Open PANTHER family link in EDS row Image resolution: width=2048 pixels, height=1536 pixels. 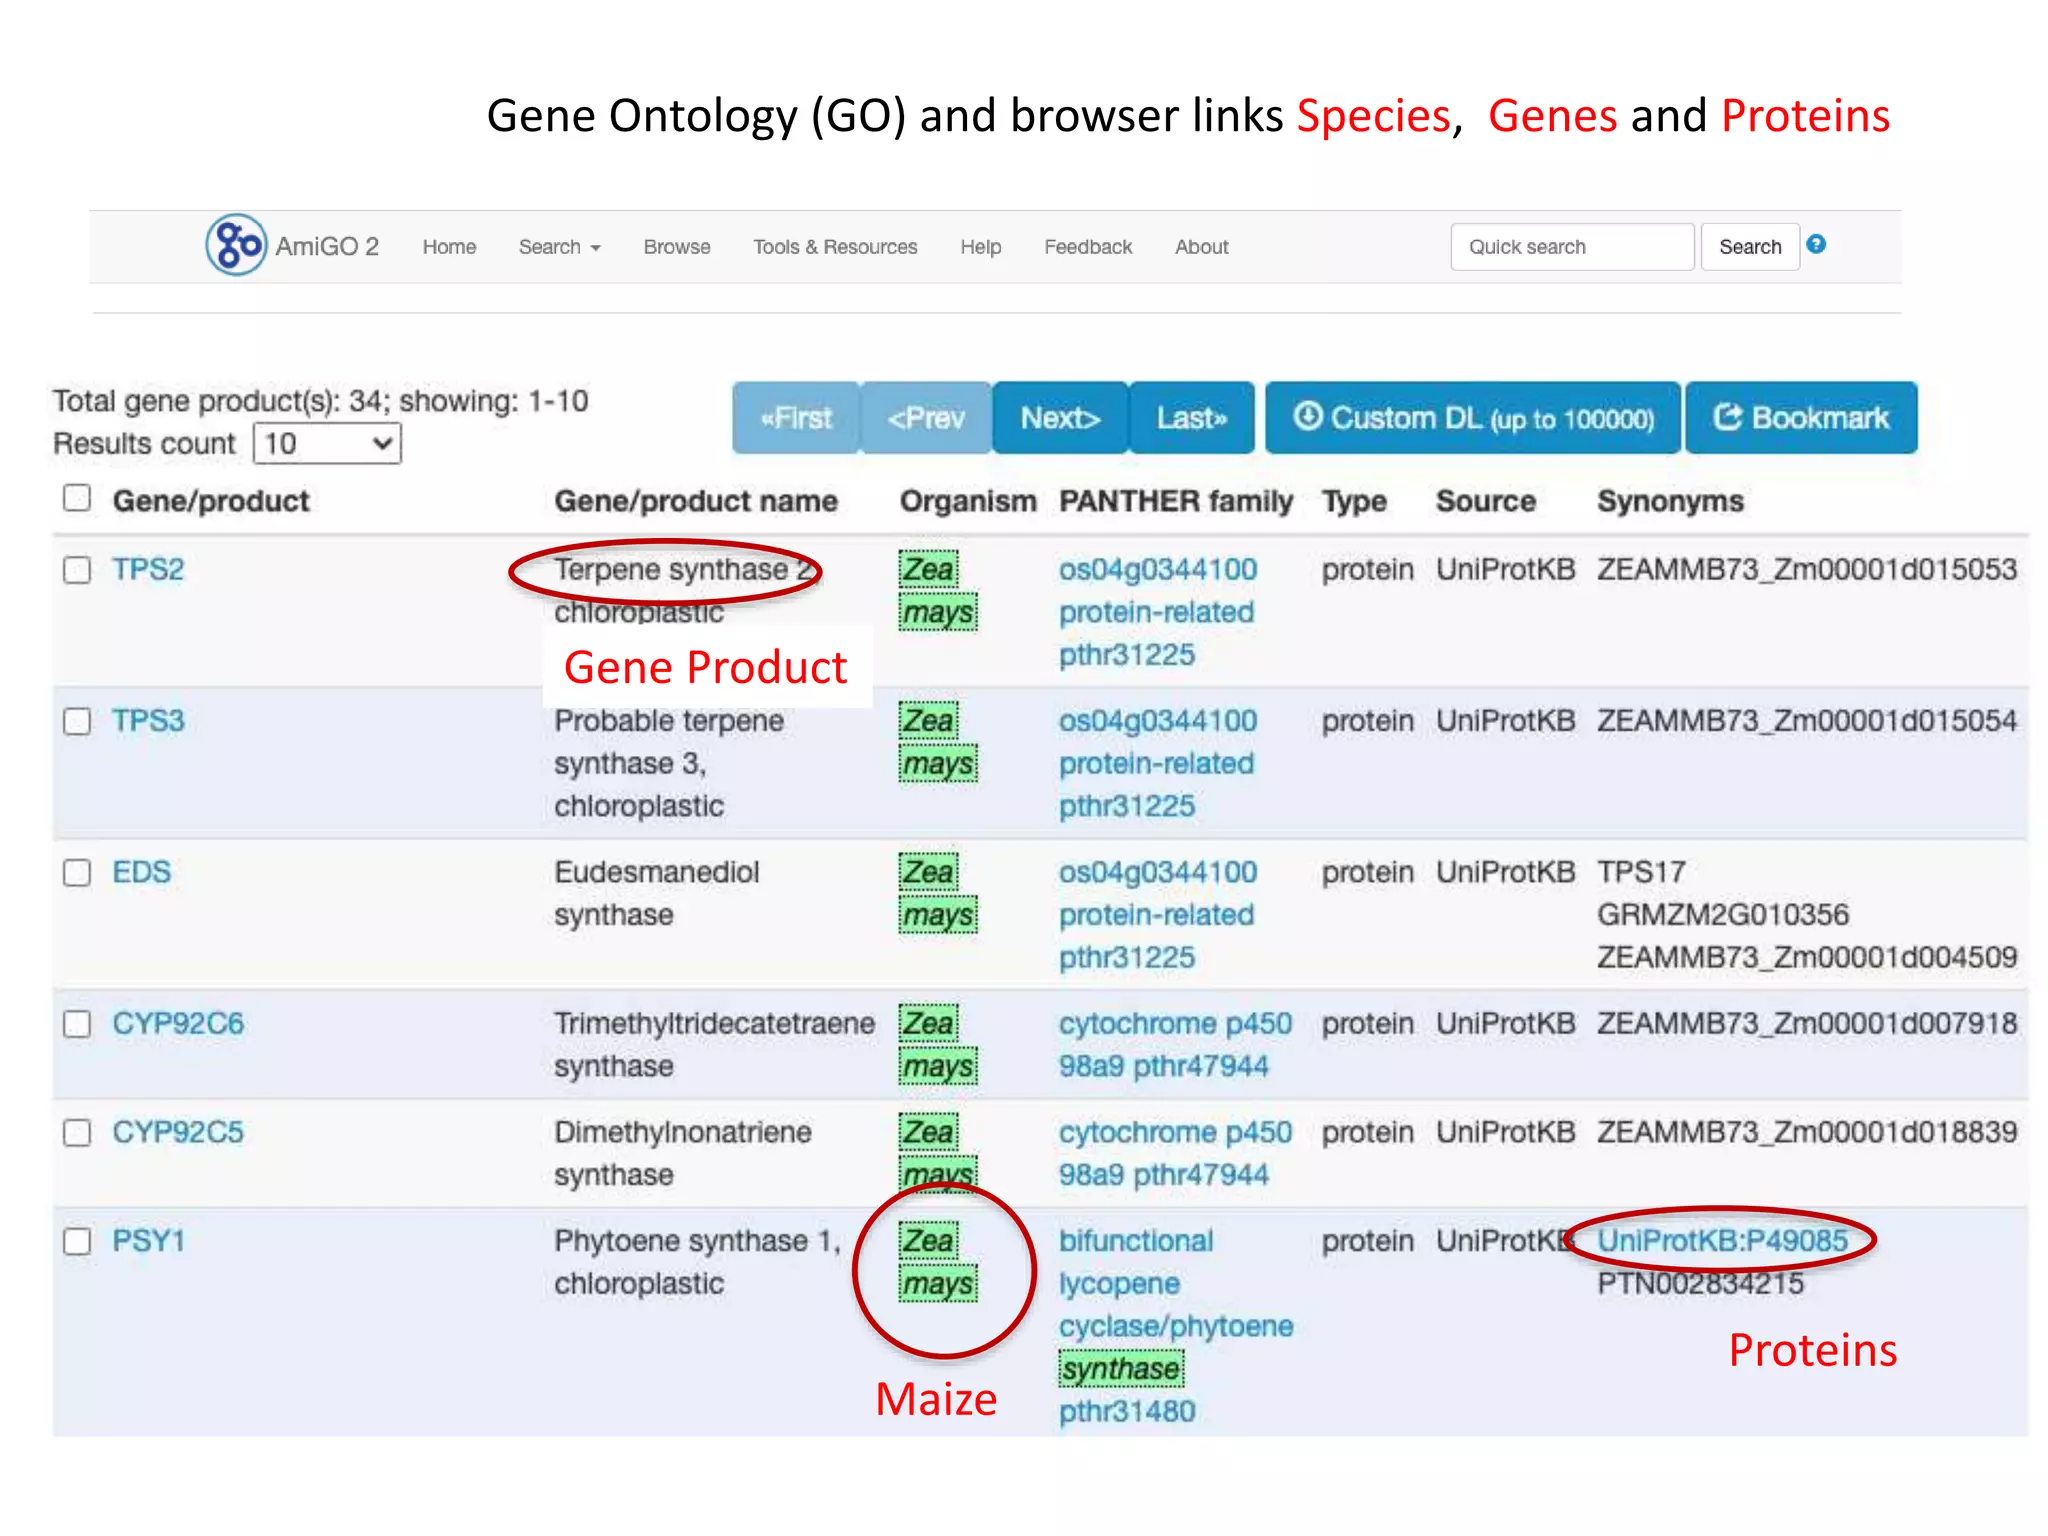point(1157,915)
